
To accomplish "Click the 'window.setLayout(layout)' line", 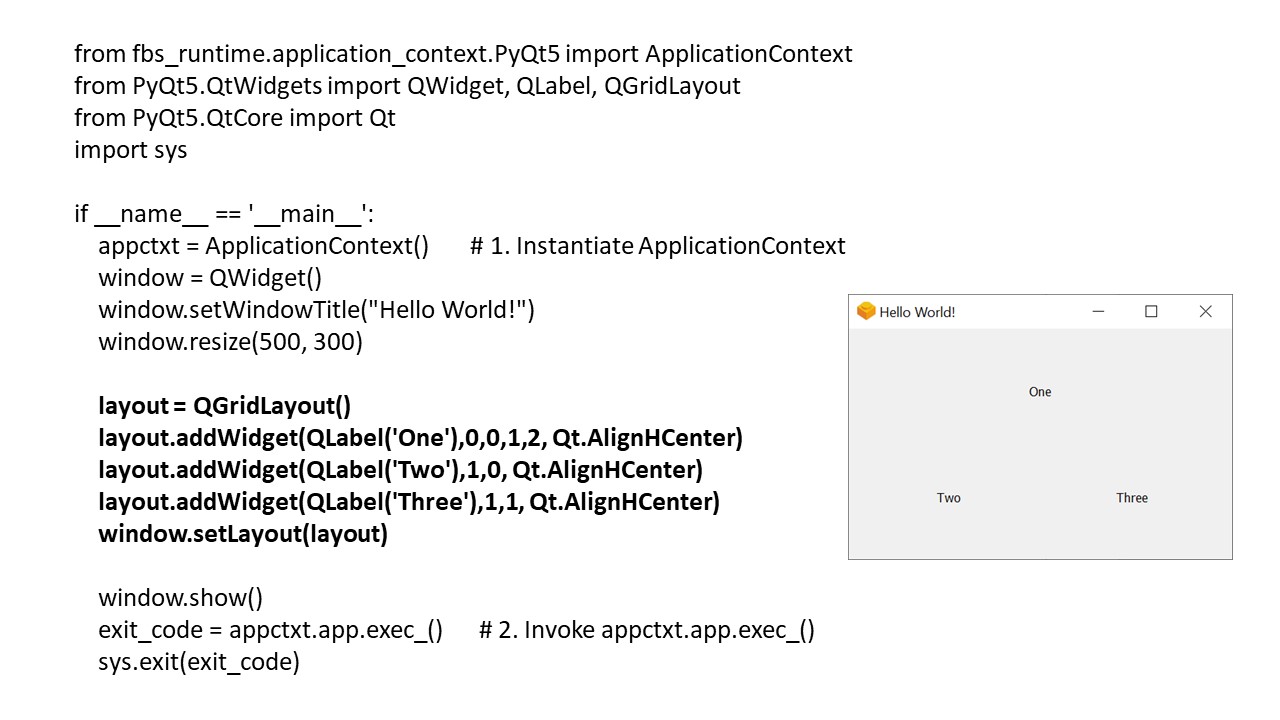I will click(242, 534).
